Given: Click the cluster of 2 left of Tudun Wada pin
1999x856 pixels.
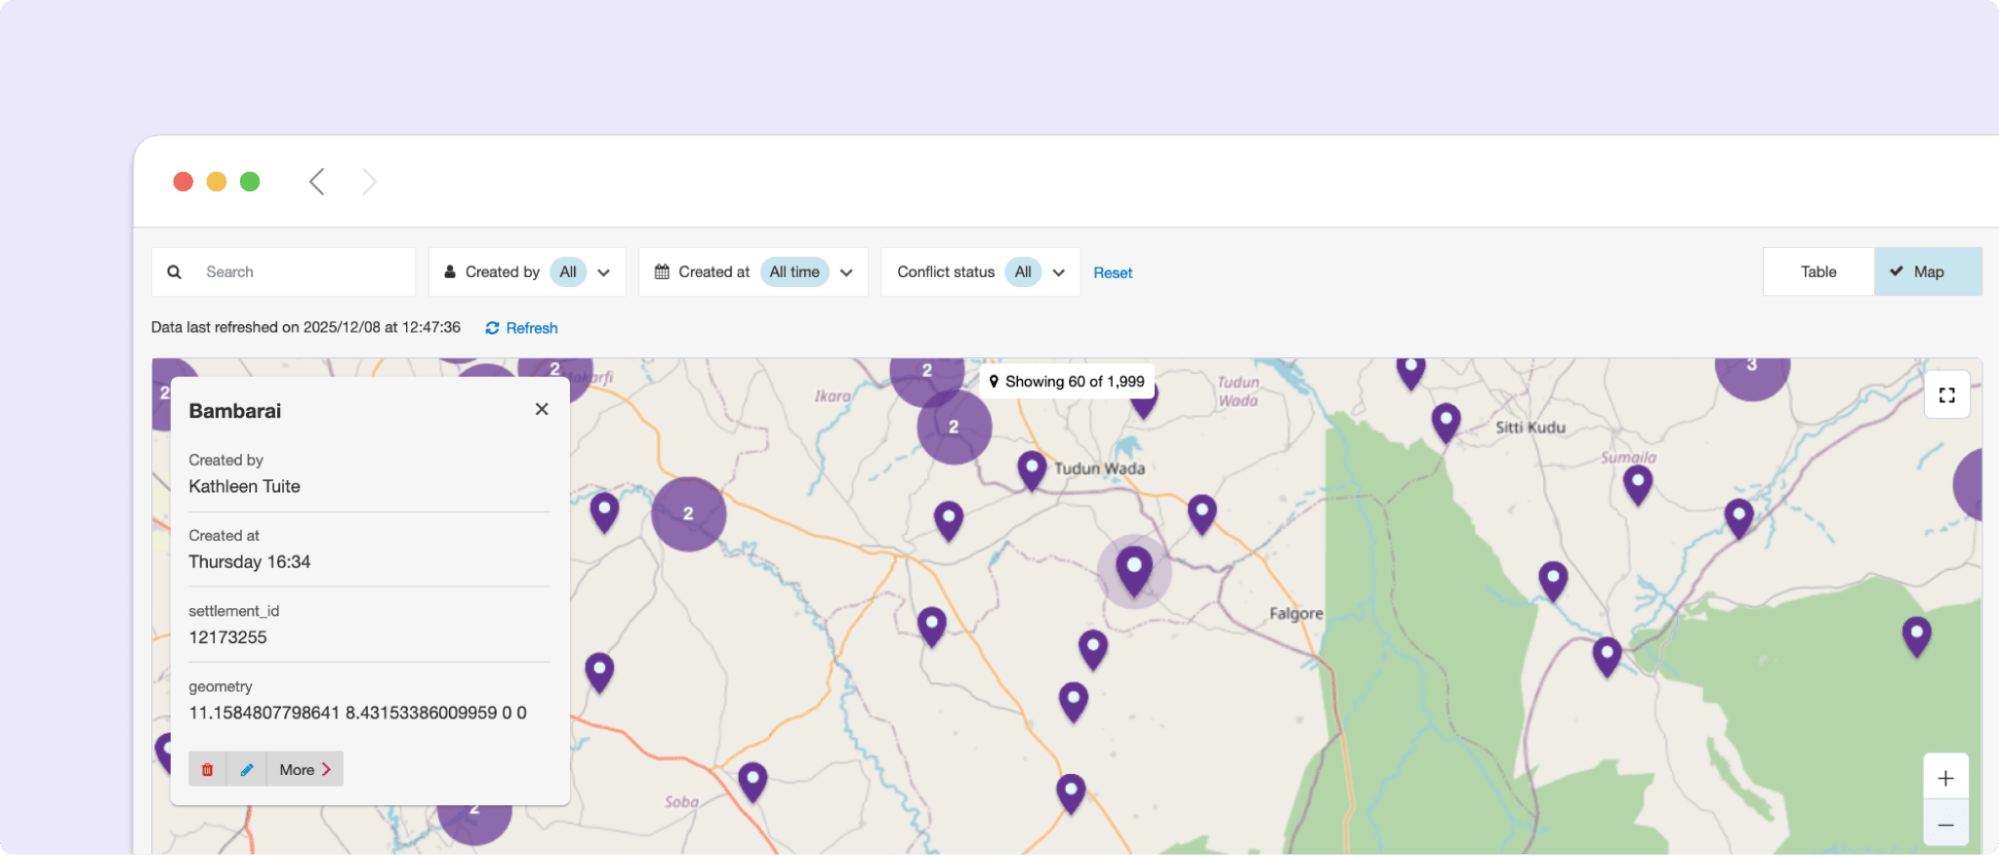Looking at the screenshot, I should click(x=954, y=427).
